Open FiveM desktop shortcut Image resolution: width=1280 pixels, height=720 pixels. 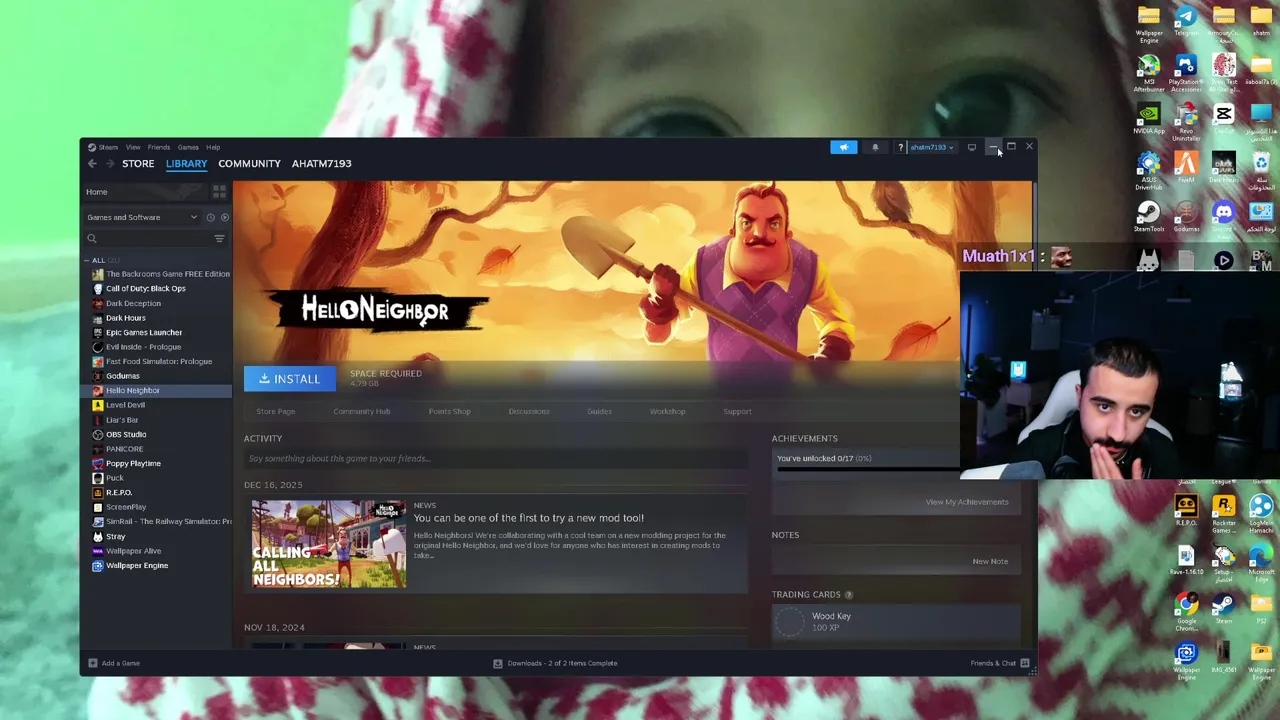point(1186,168)
